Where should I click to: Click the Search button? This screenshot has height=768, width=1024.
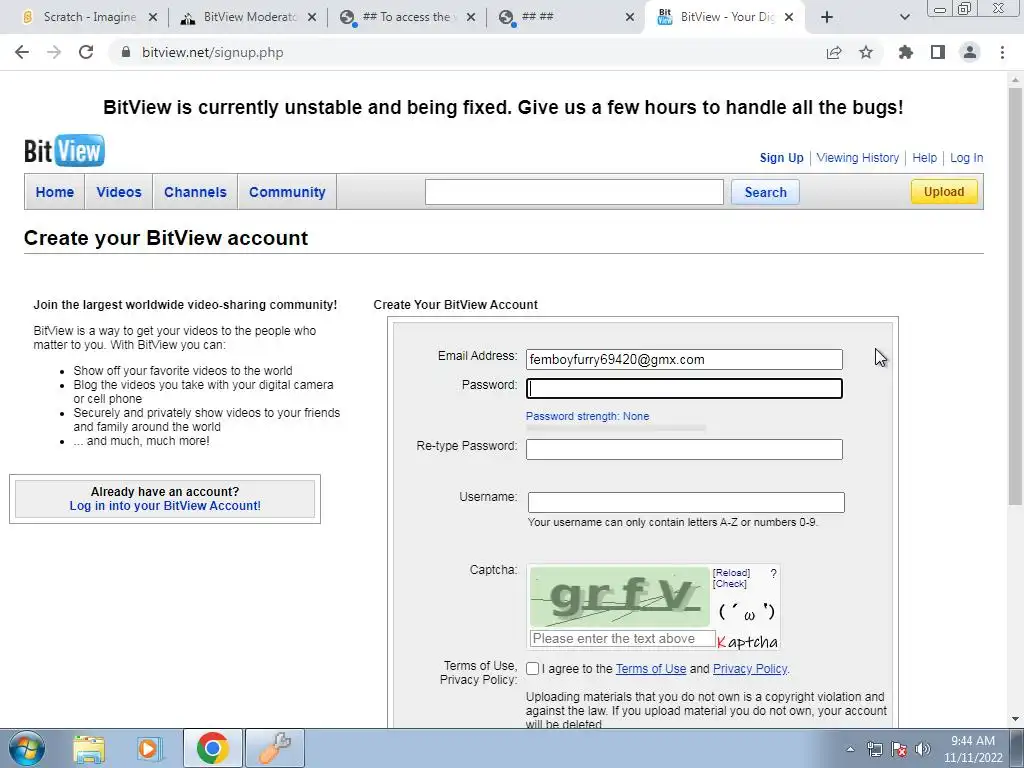pyautogui.click(x=765, y=192)
